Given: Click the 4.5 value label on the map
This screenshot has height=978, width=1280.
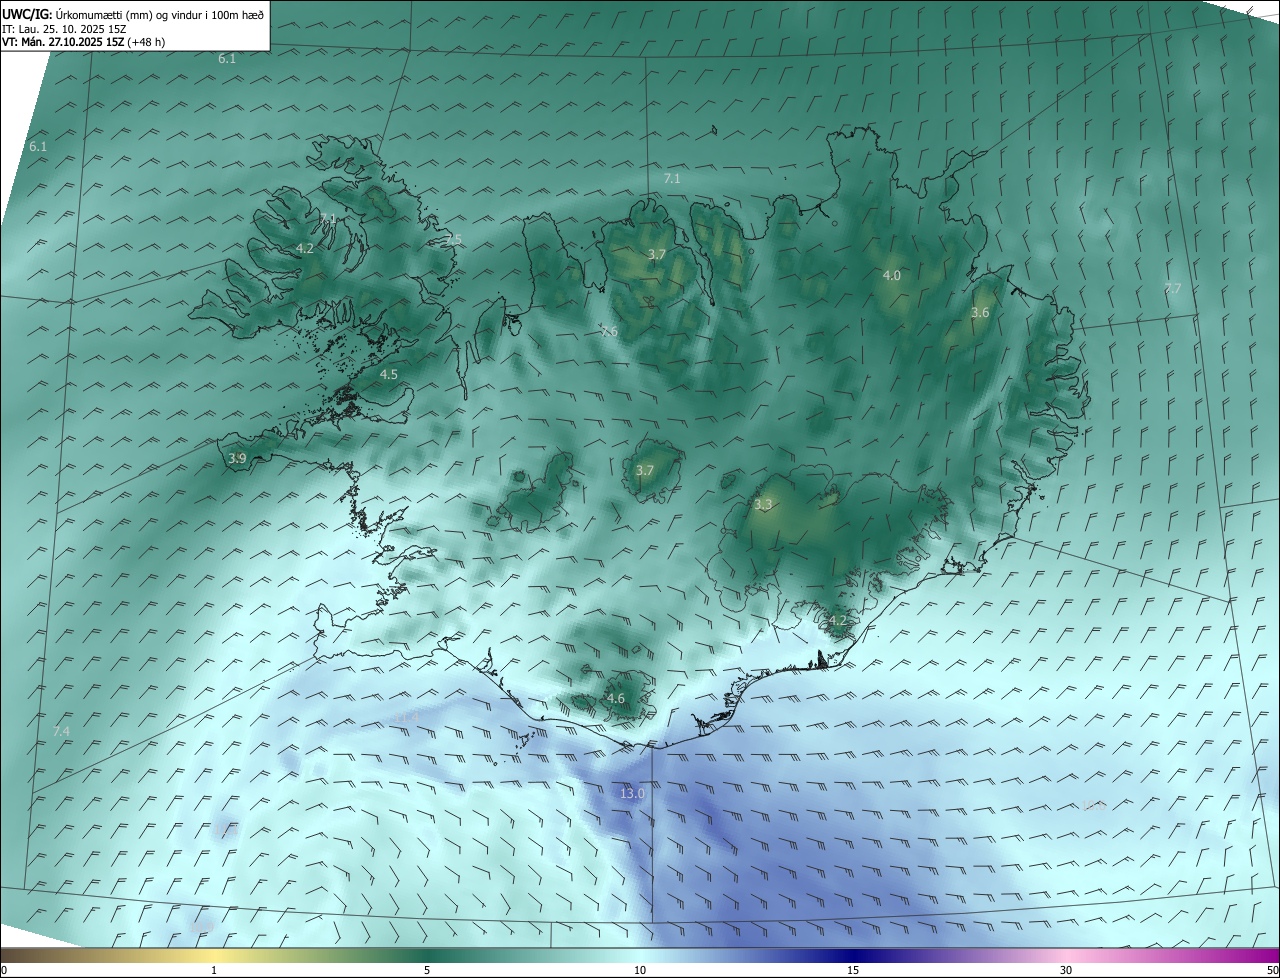Looking at the screenshot, I should click(x=389, y=374).
